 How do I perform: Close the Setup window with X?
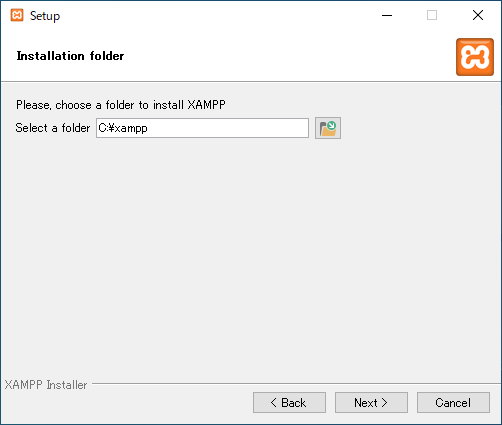(478, 15)
